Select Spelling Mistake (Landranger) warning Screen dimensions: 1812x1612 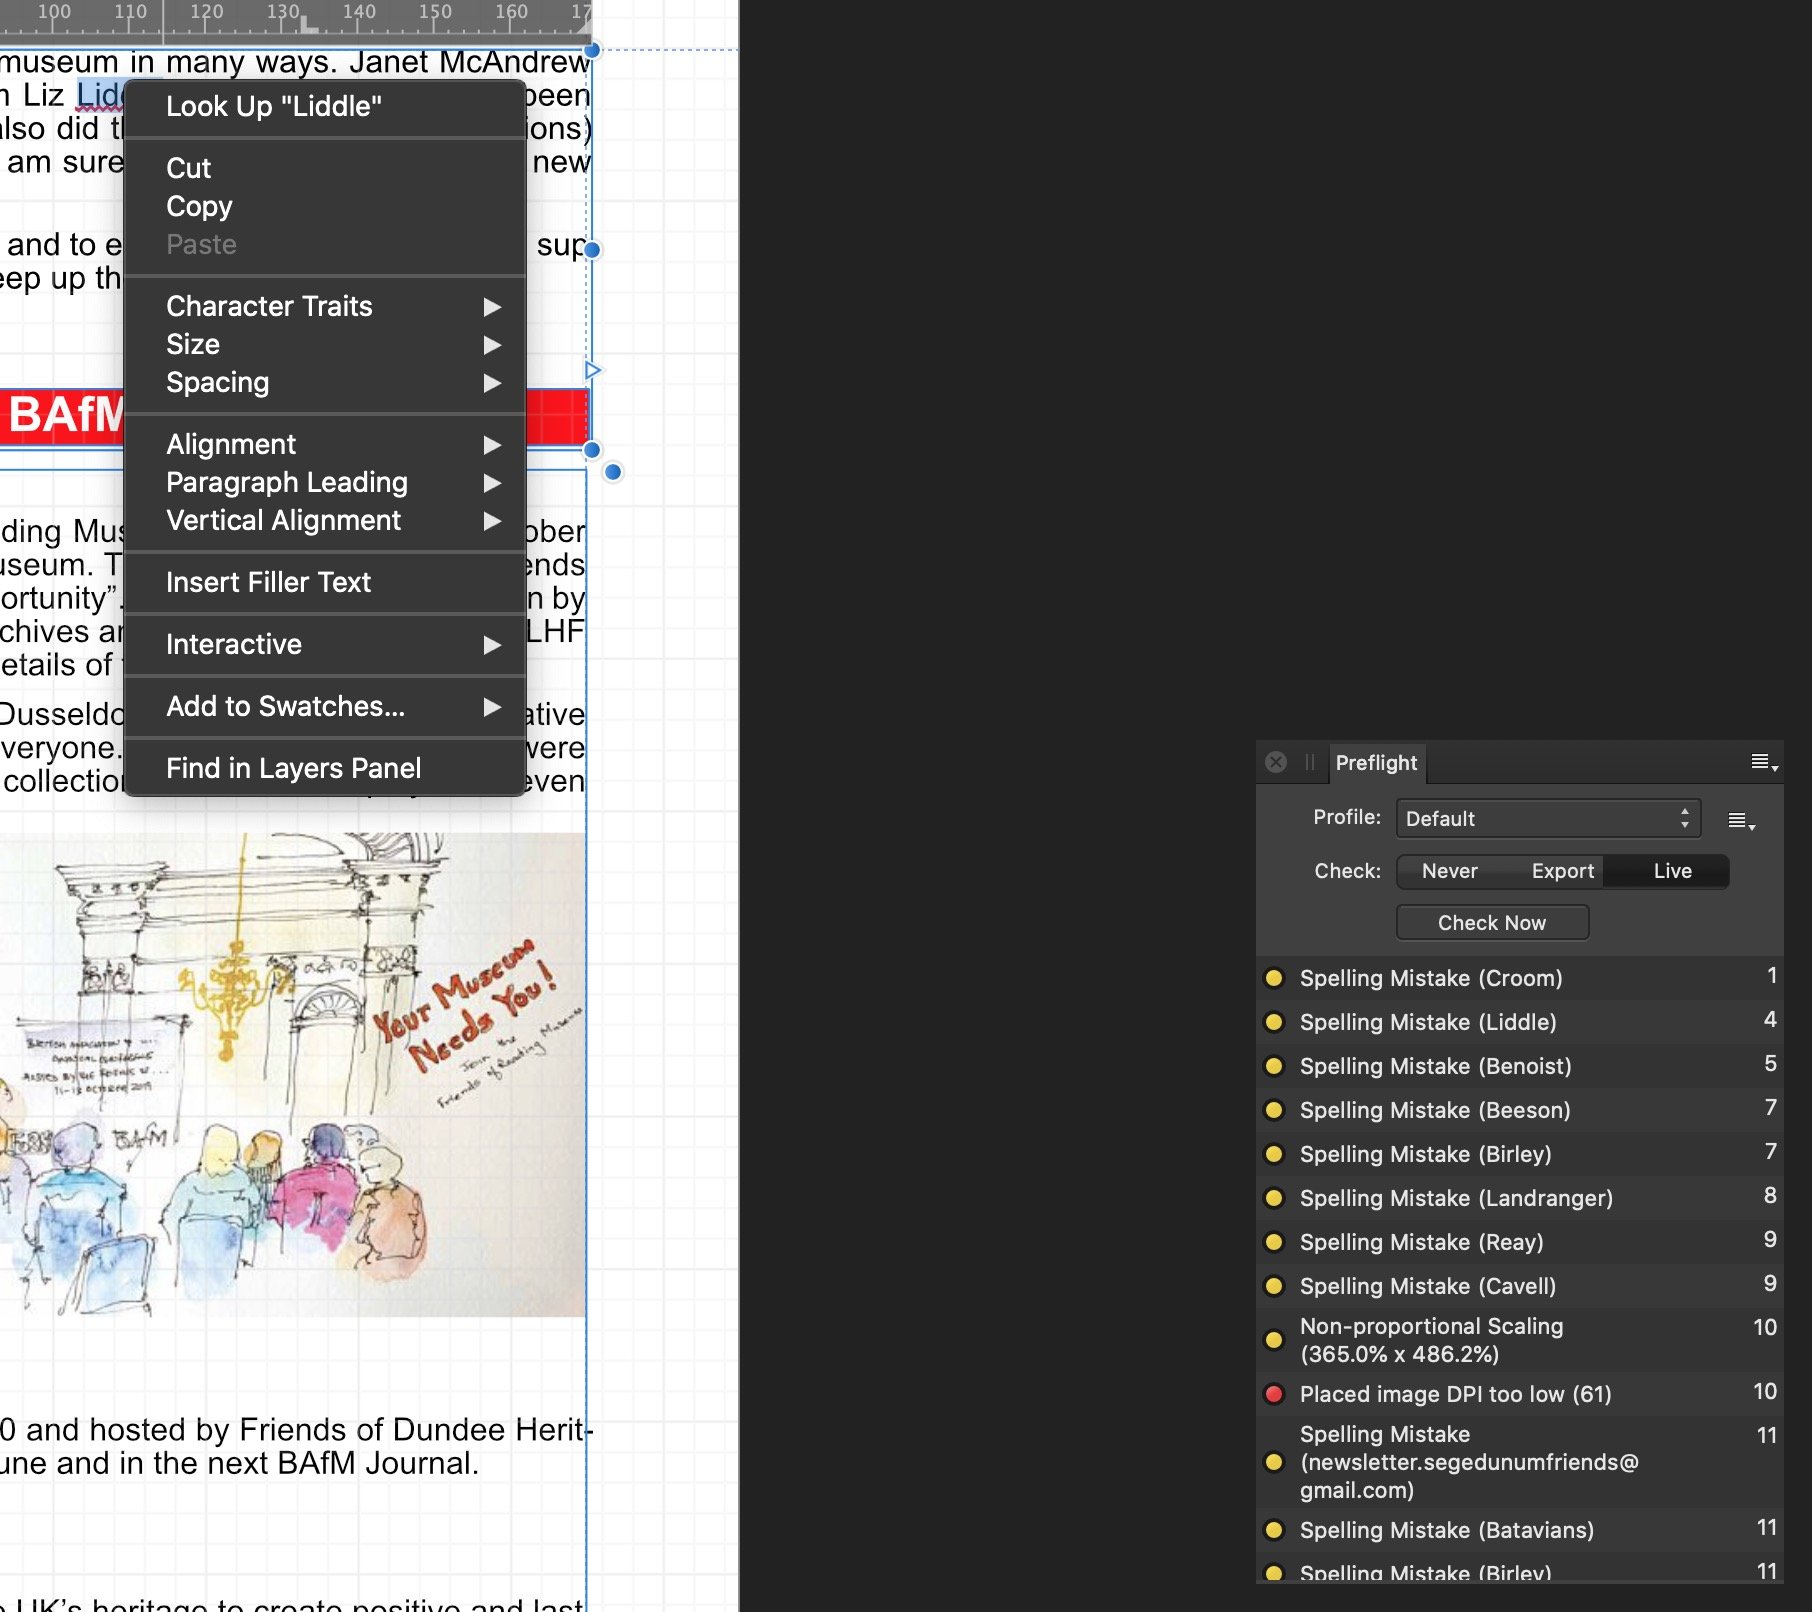1520,1198
